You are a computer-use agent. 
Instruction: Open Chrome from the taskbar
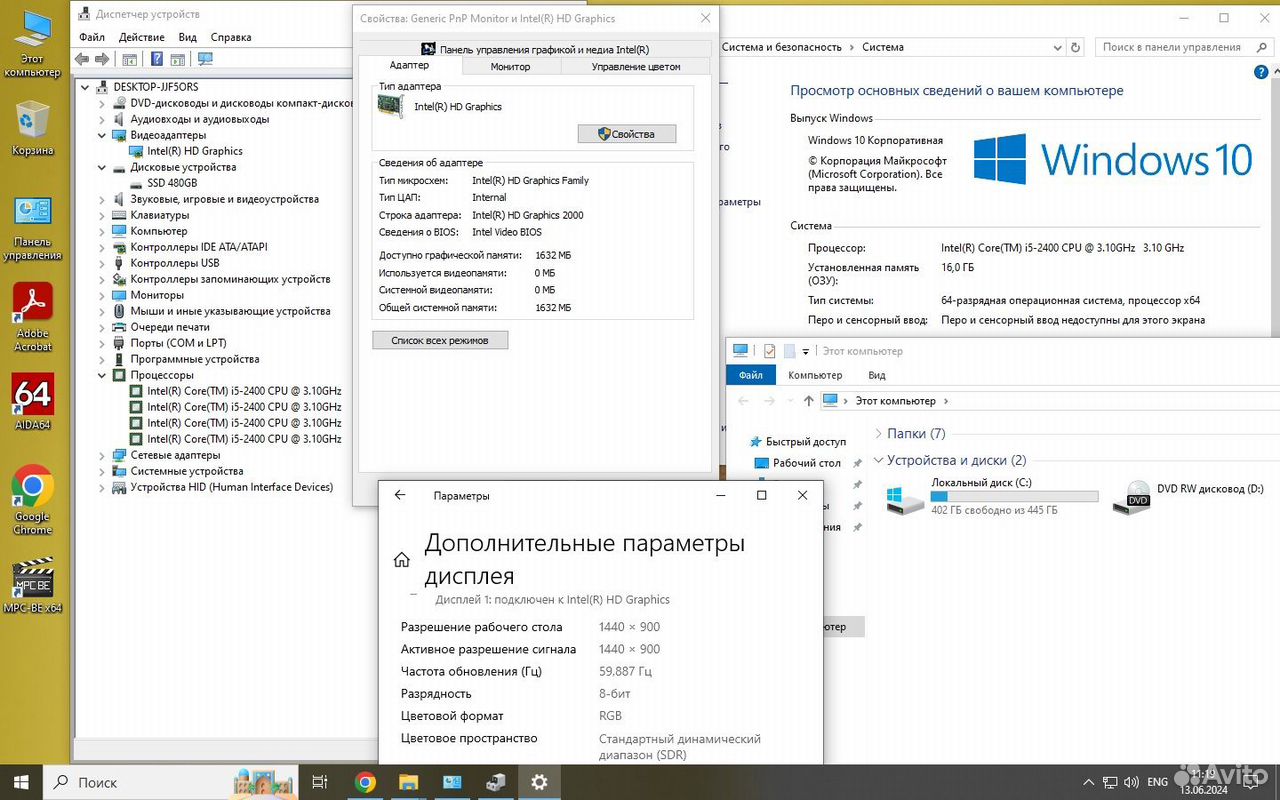[x=365, y=782]
